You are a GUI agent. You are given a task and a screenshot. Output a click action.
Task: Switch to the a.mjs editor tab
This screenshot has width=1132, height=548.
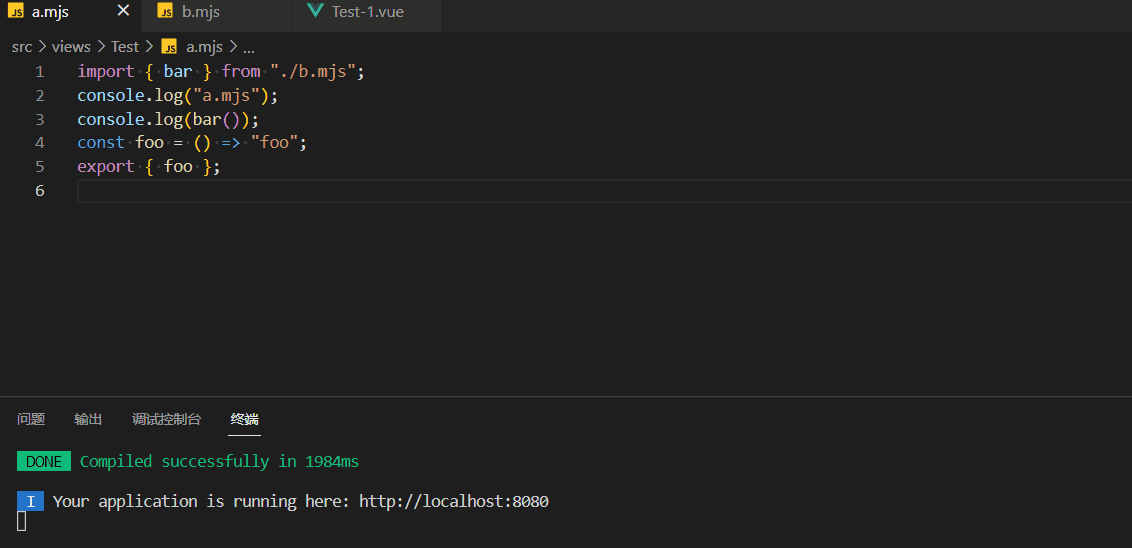(71, 12)
